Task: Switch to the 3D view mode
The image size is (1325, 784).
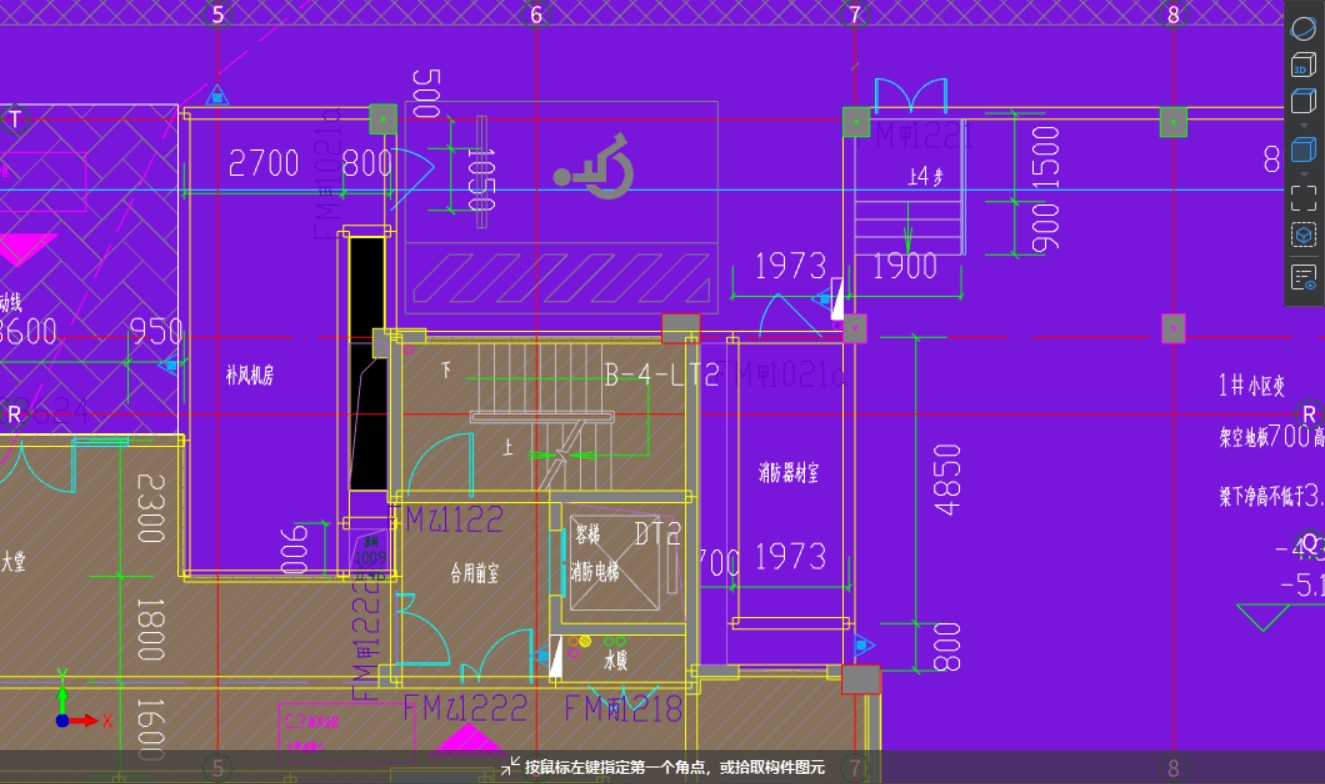Action: tap(1303, 65)
